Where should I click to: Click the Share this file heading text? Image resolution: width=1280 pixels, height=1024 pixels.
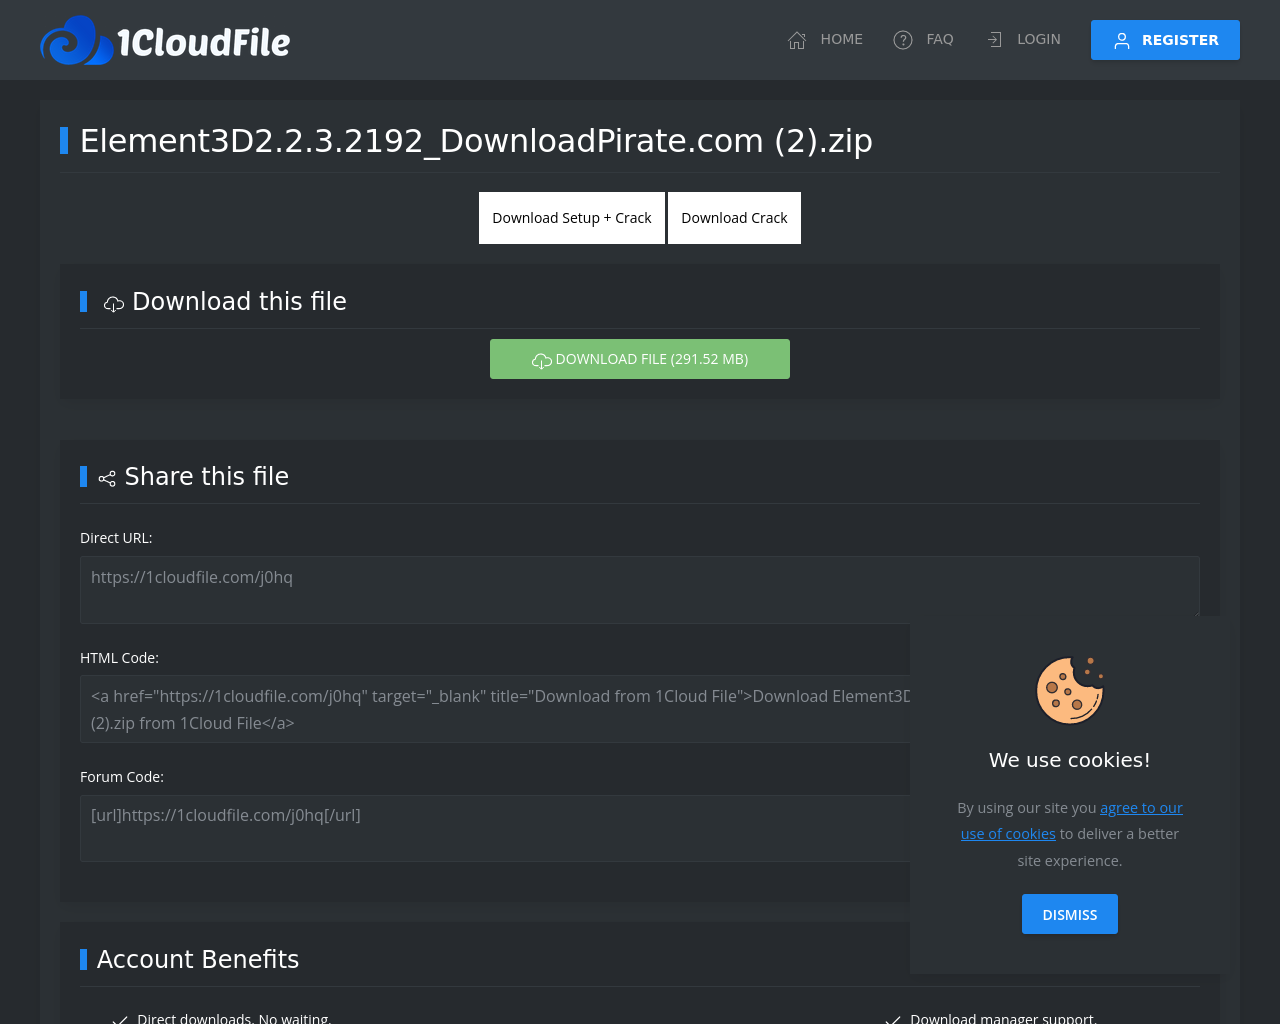pyautogui.click(x=207, y=476)
